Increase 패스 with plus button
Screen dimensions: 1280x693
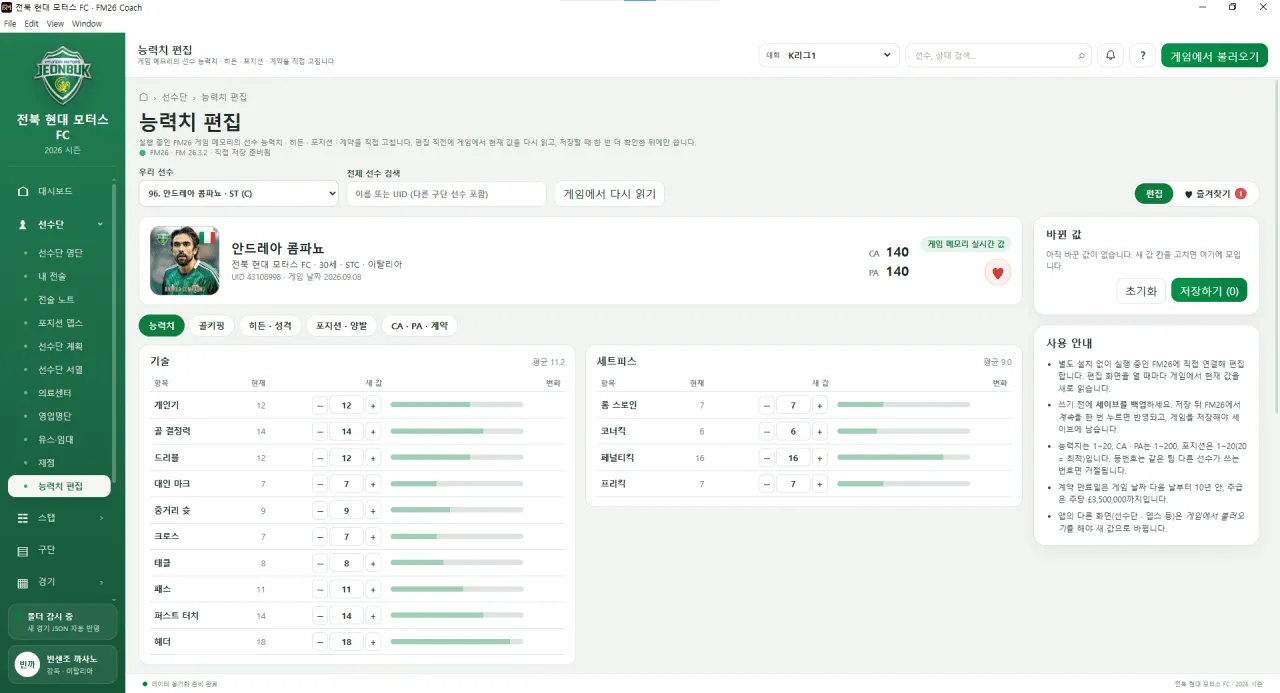(373, 589)
